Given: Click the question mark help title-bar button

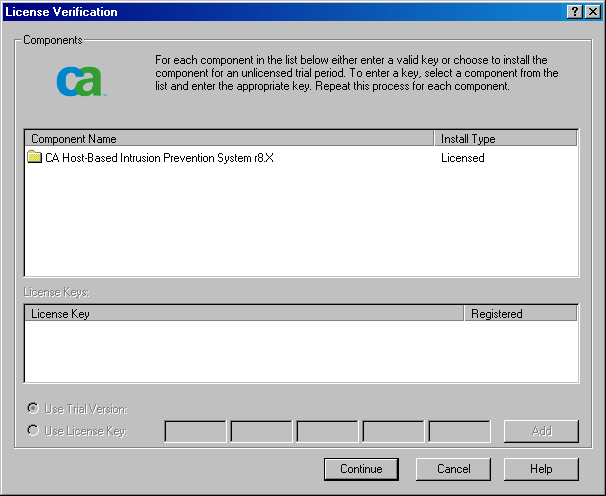Looking at the screenshot, I should pos(575,12).
